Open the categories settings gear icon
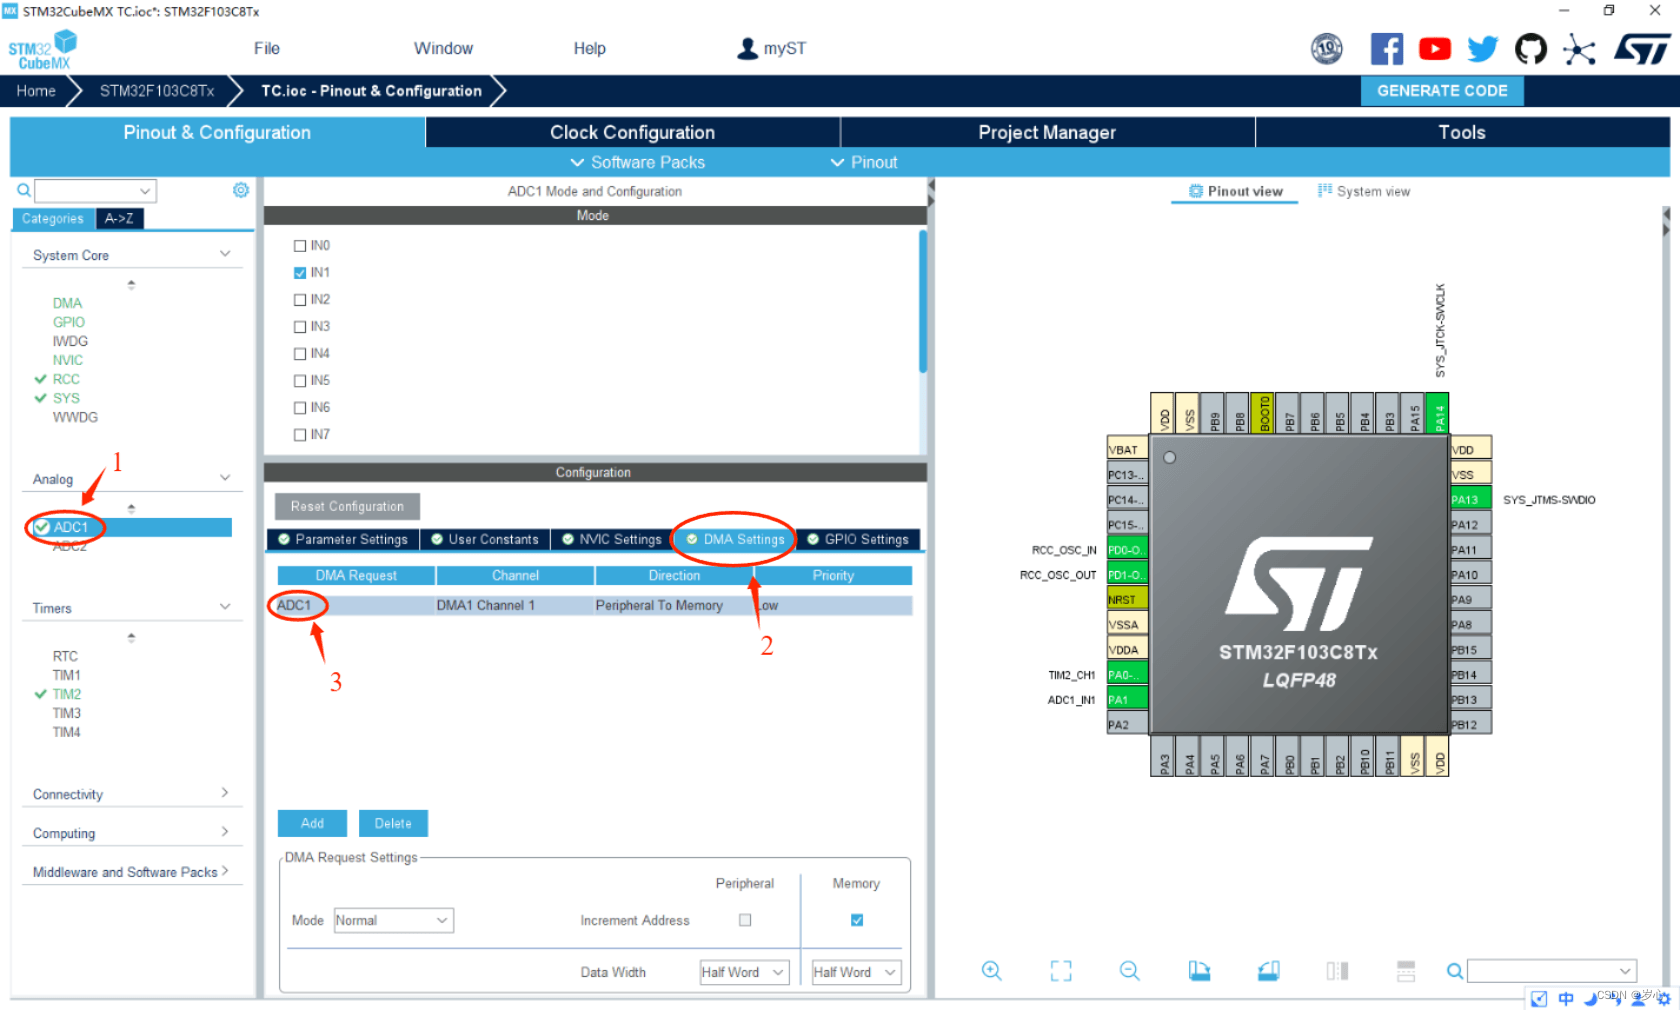This screenshot has width=1680, height=1010. (x=241, y=190)
